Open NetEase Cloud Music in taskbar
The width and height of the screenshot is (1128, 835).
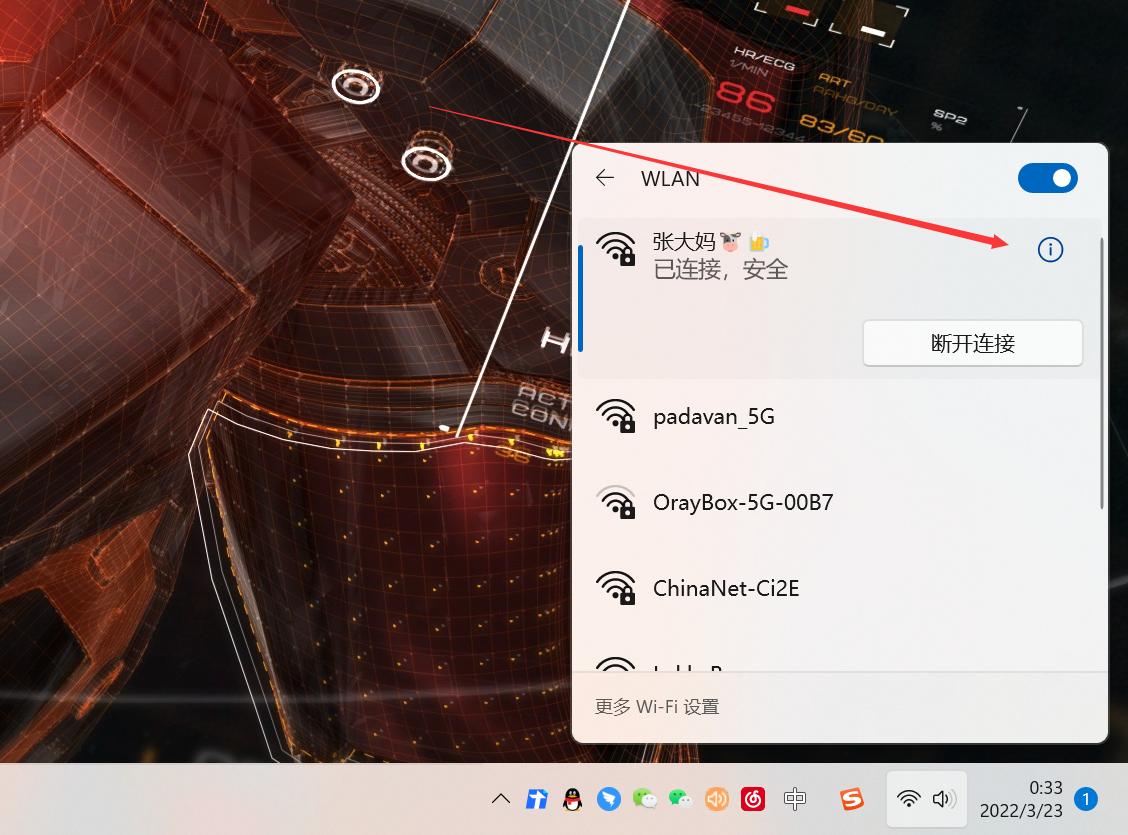tap(752, 799)
